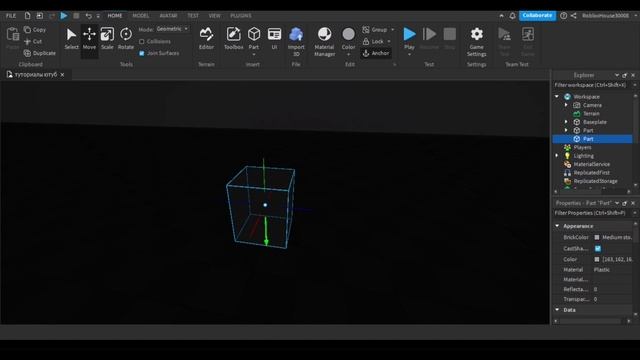Open the Material Manager
Image resolution: width=640 pixels, height=360 pixels.
[324, 41]
